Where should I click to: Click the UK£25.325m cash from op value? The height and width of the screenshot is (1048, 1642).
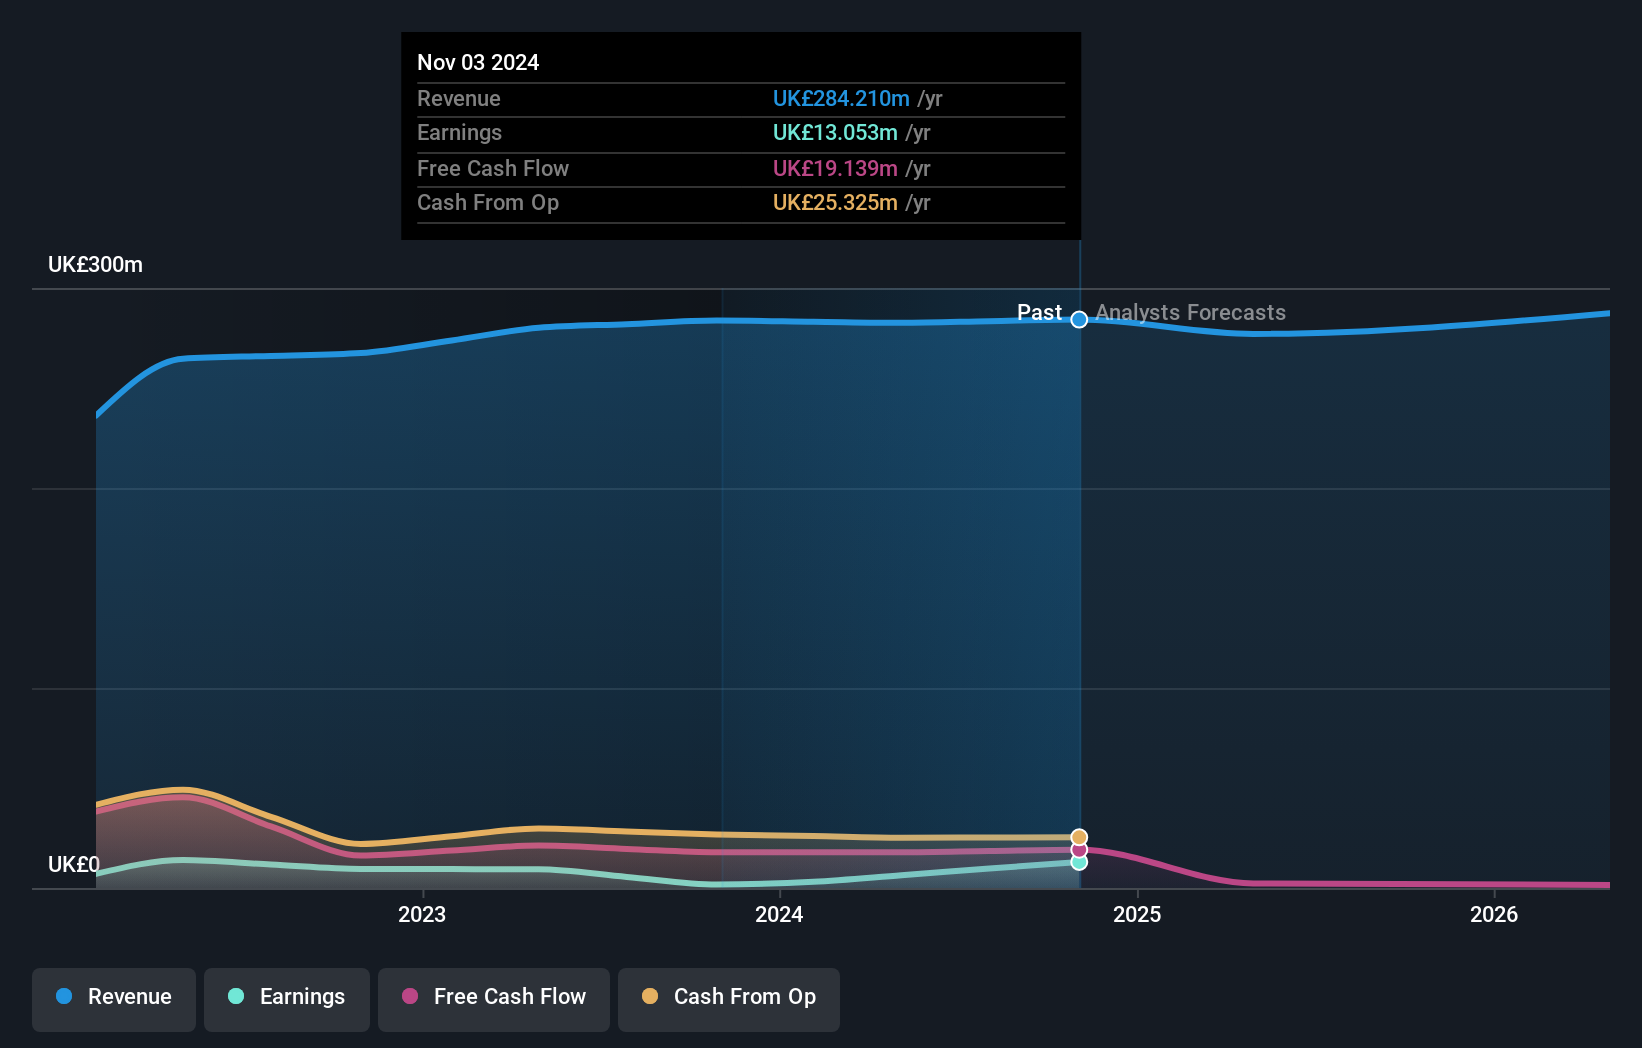coord(835,202)
